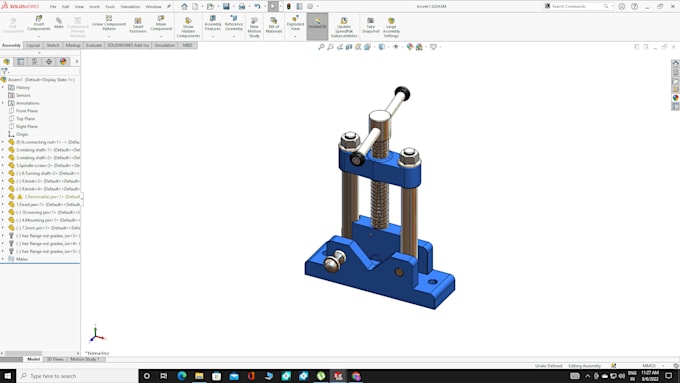Start a New Motion Study
680x383 pixels.
[x=254, y=27]
